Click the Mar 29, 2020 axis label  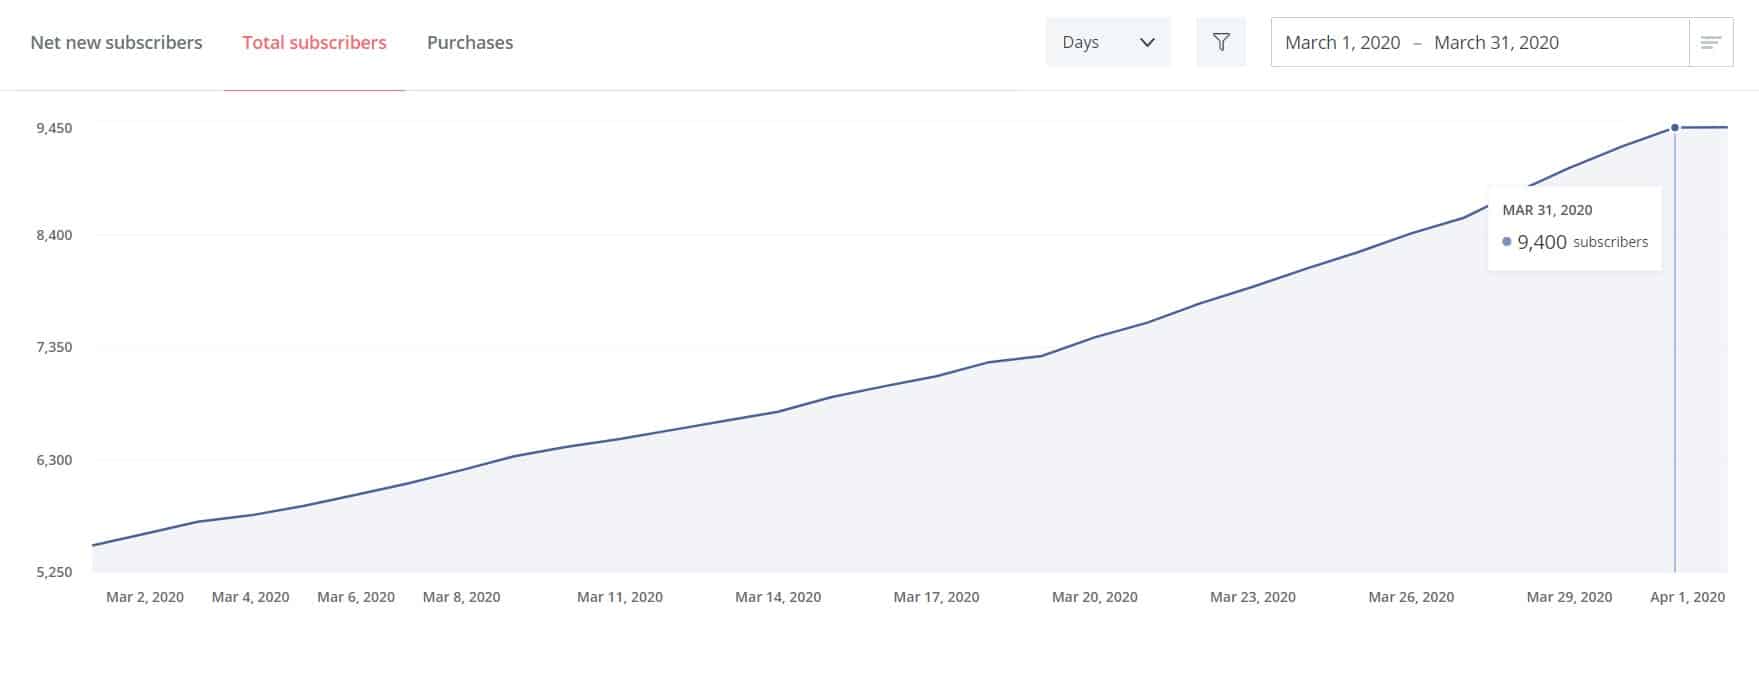point(1569,597)
